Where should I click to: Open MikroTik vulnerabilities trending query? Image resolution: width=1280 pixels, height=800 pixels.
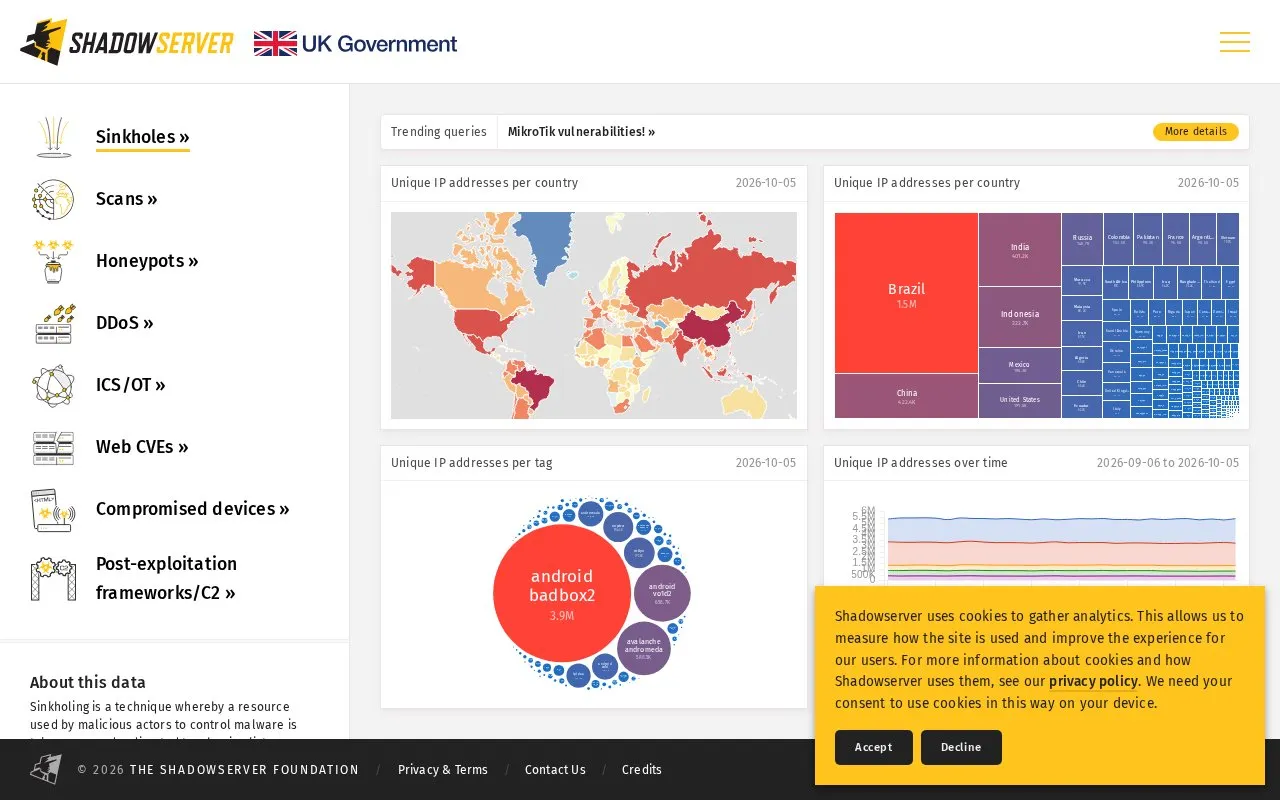pos(581,132)
